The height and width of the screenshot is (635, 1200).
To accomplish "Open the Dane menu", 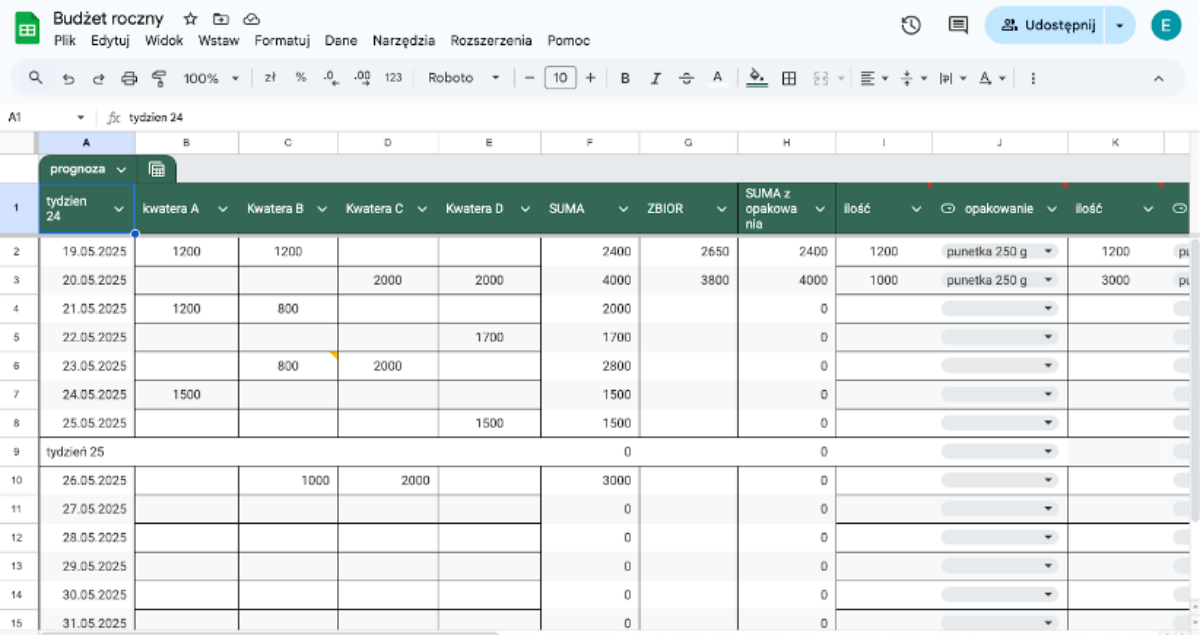I will point(341,41).
